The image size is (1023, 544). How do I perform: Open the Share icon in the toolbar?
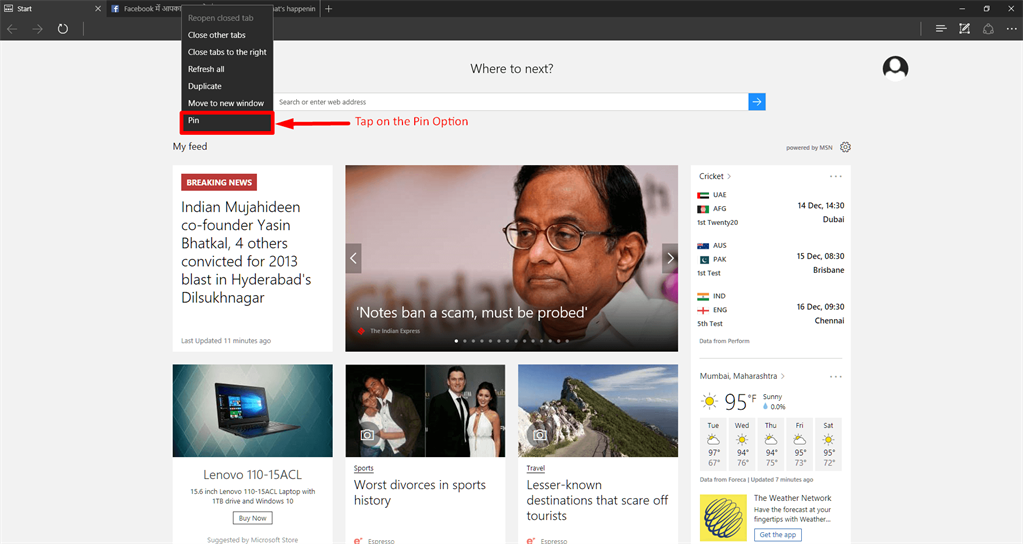pos(988,29)
